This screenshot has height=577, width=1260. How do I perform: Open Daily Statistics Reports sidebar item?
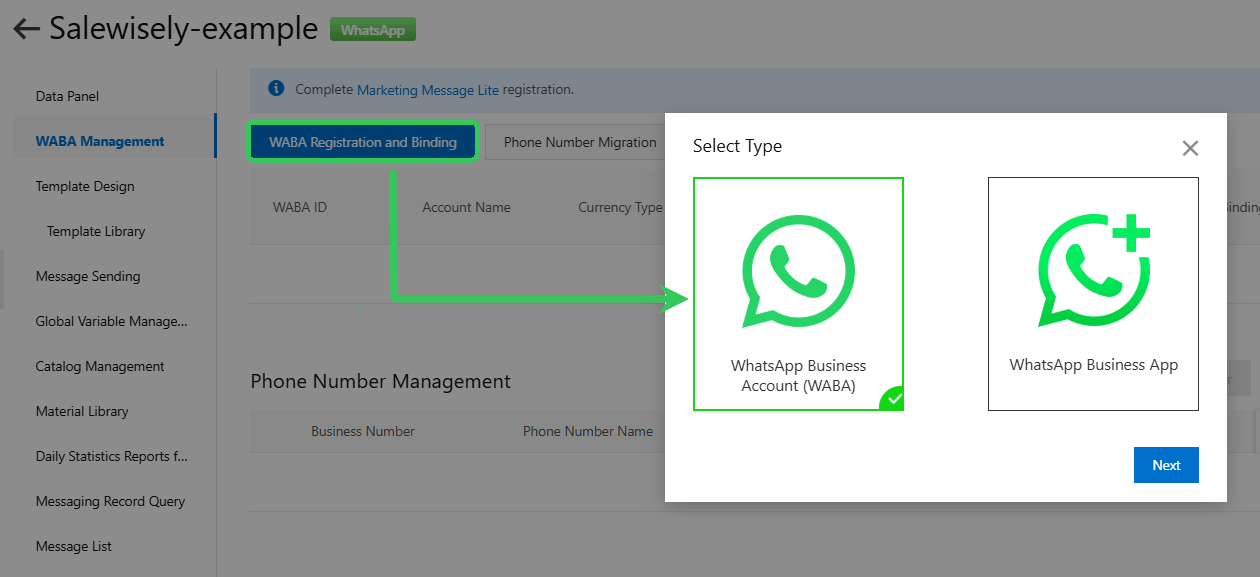[x=111, y=456]
